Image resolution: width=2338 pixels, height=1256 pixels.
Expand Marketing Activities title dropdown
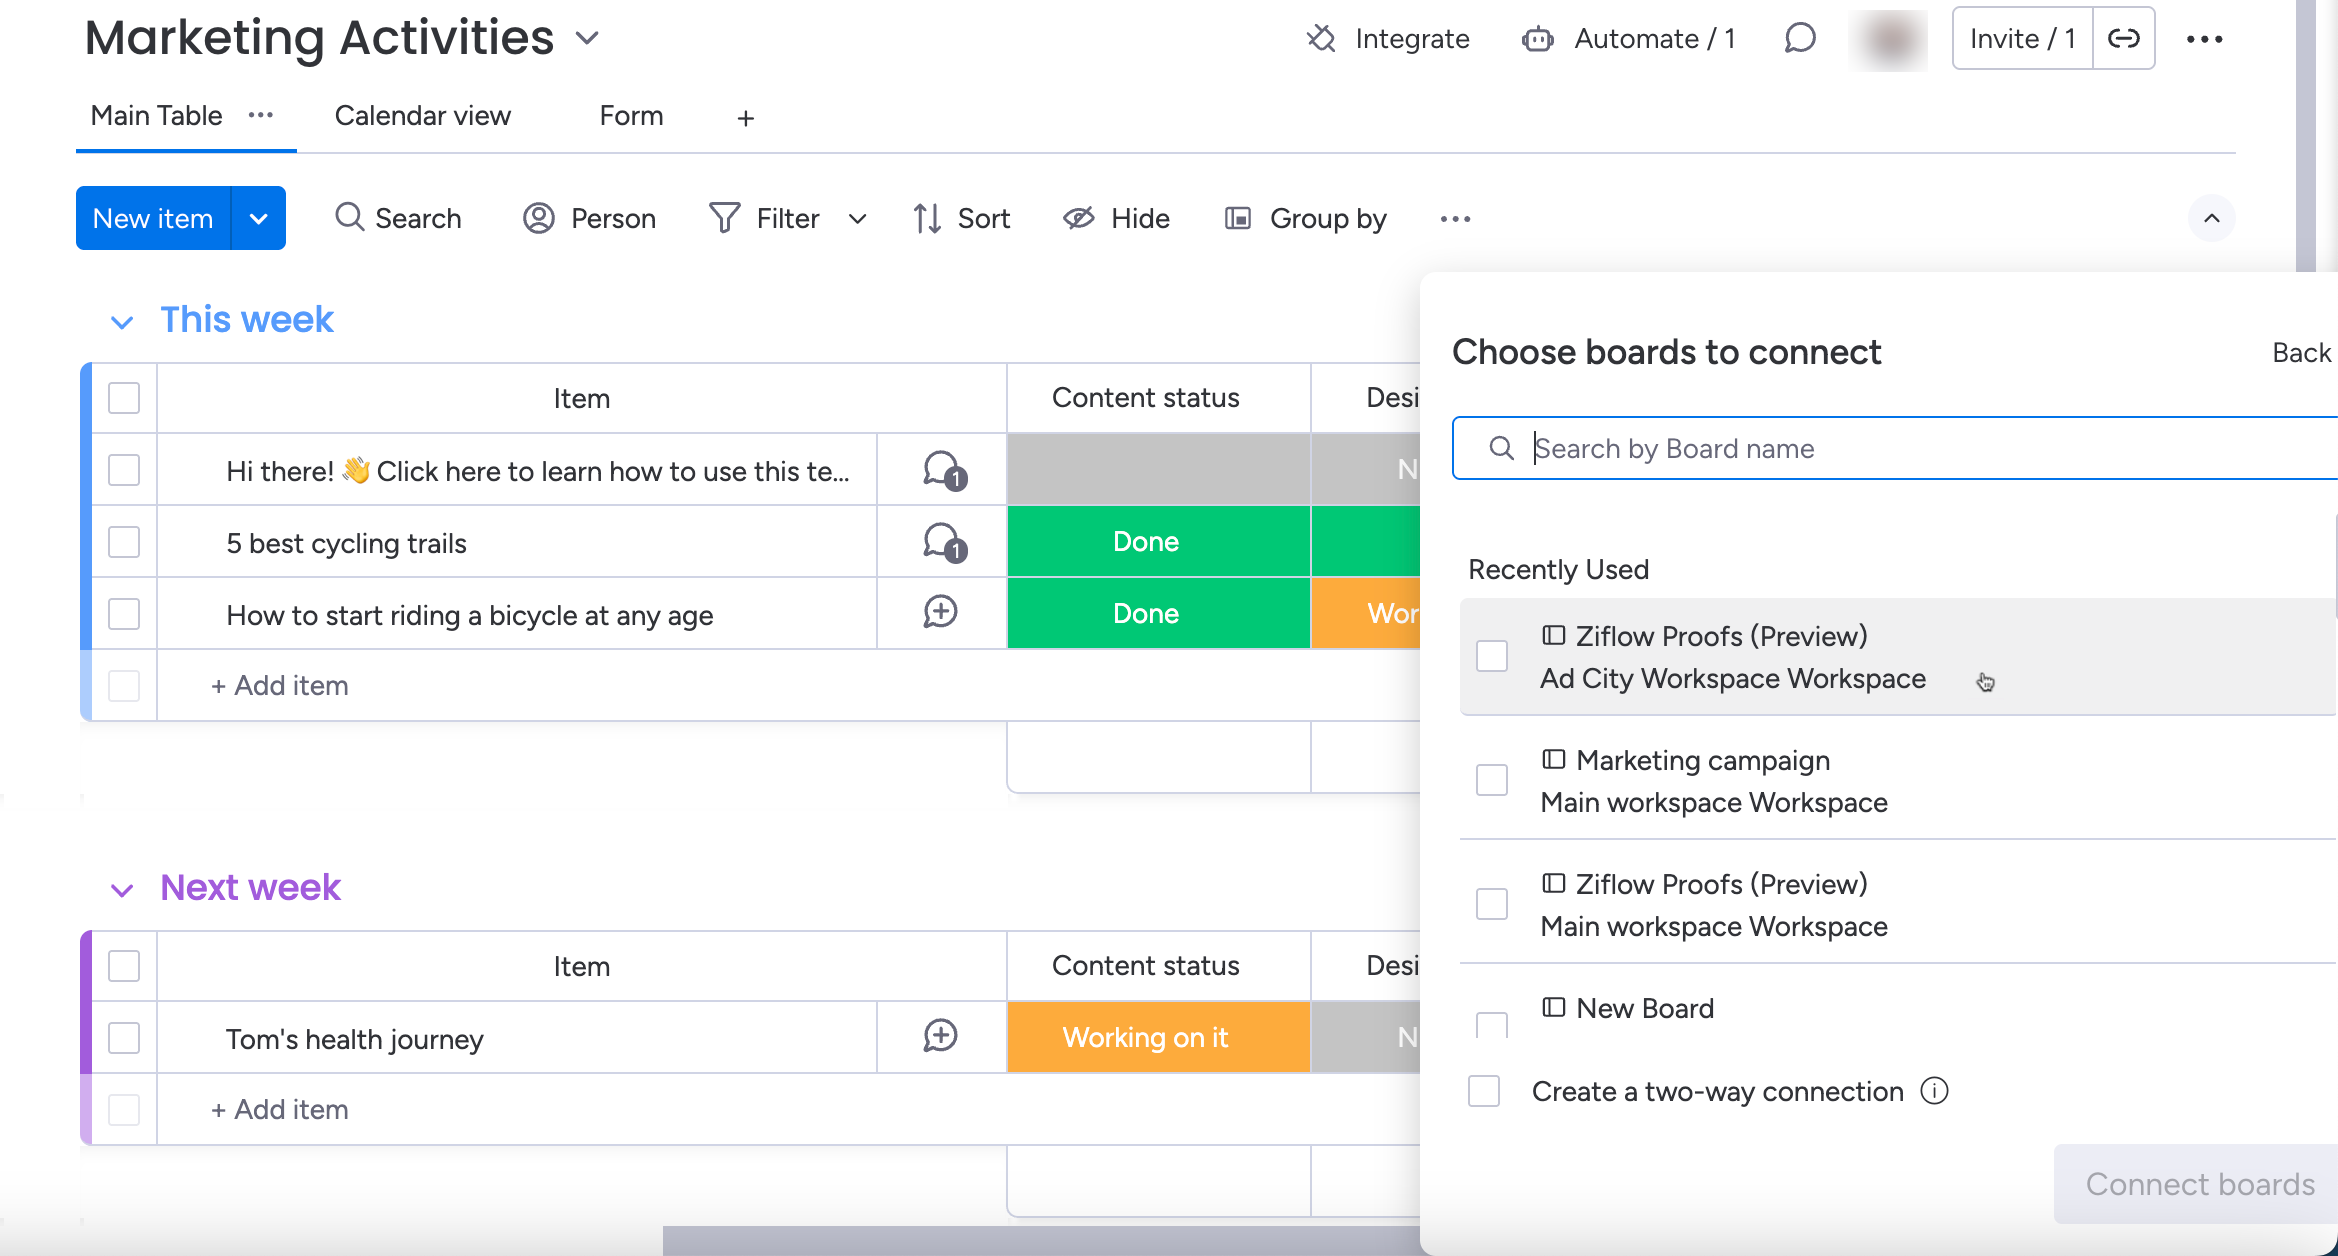click(587, 39)
